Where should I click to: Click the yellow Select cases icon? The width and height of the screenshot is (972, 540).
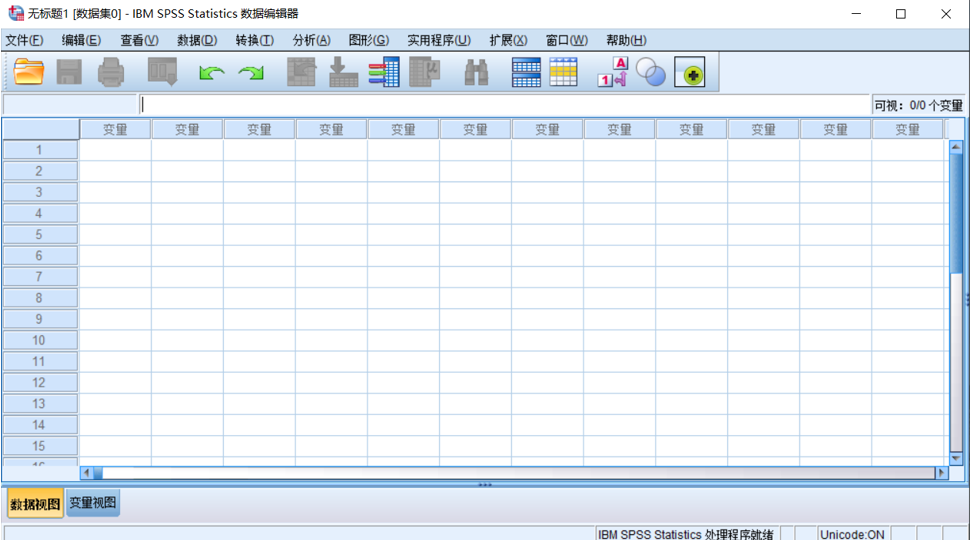pyautogui.click(x=563, y=72)
